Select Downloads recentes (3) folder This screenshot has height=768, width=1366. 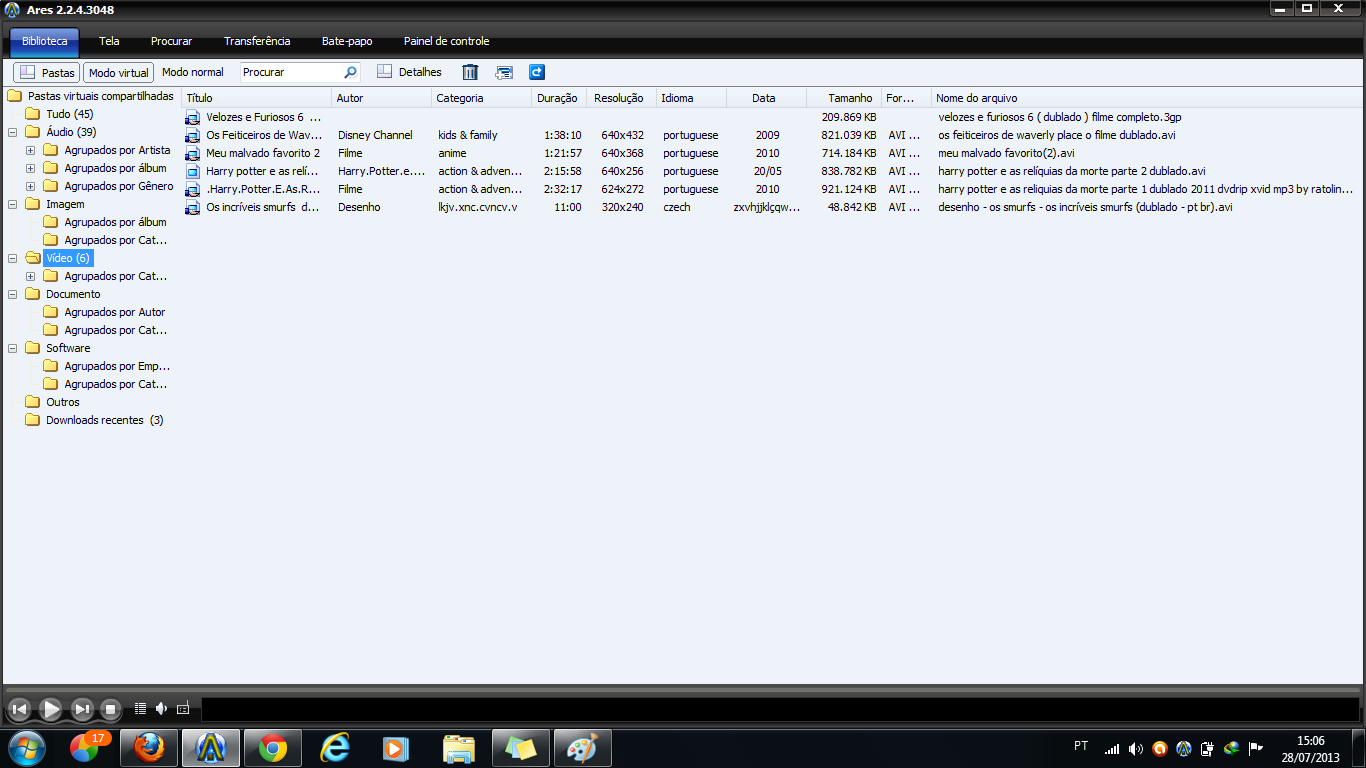click(x=105, y=420)
